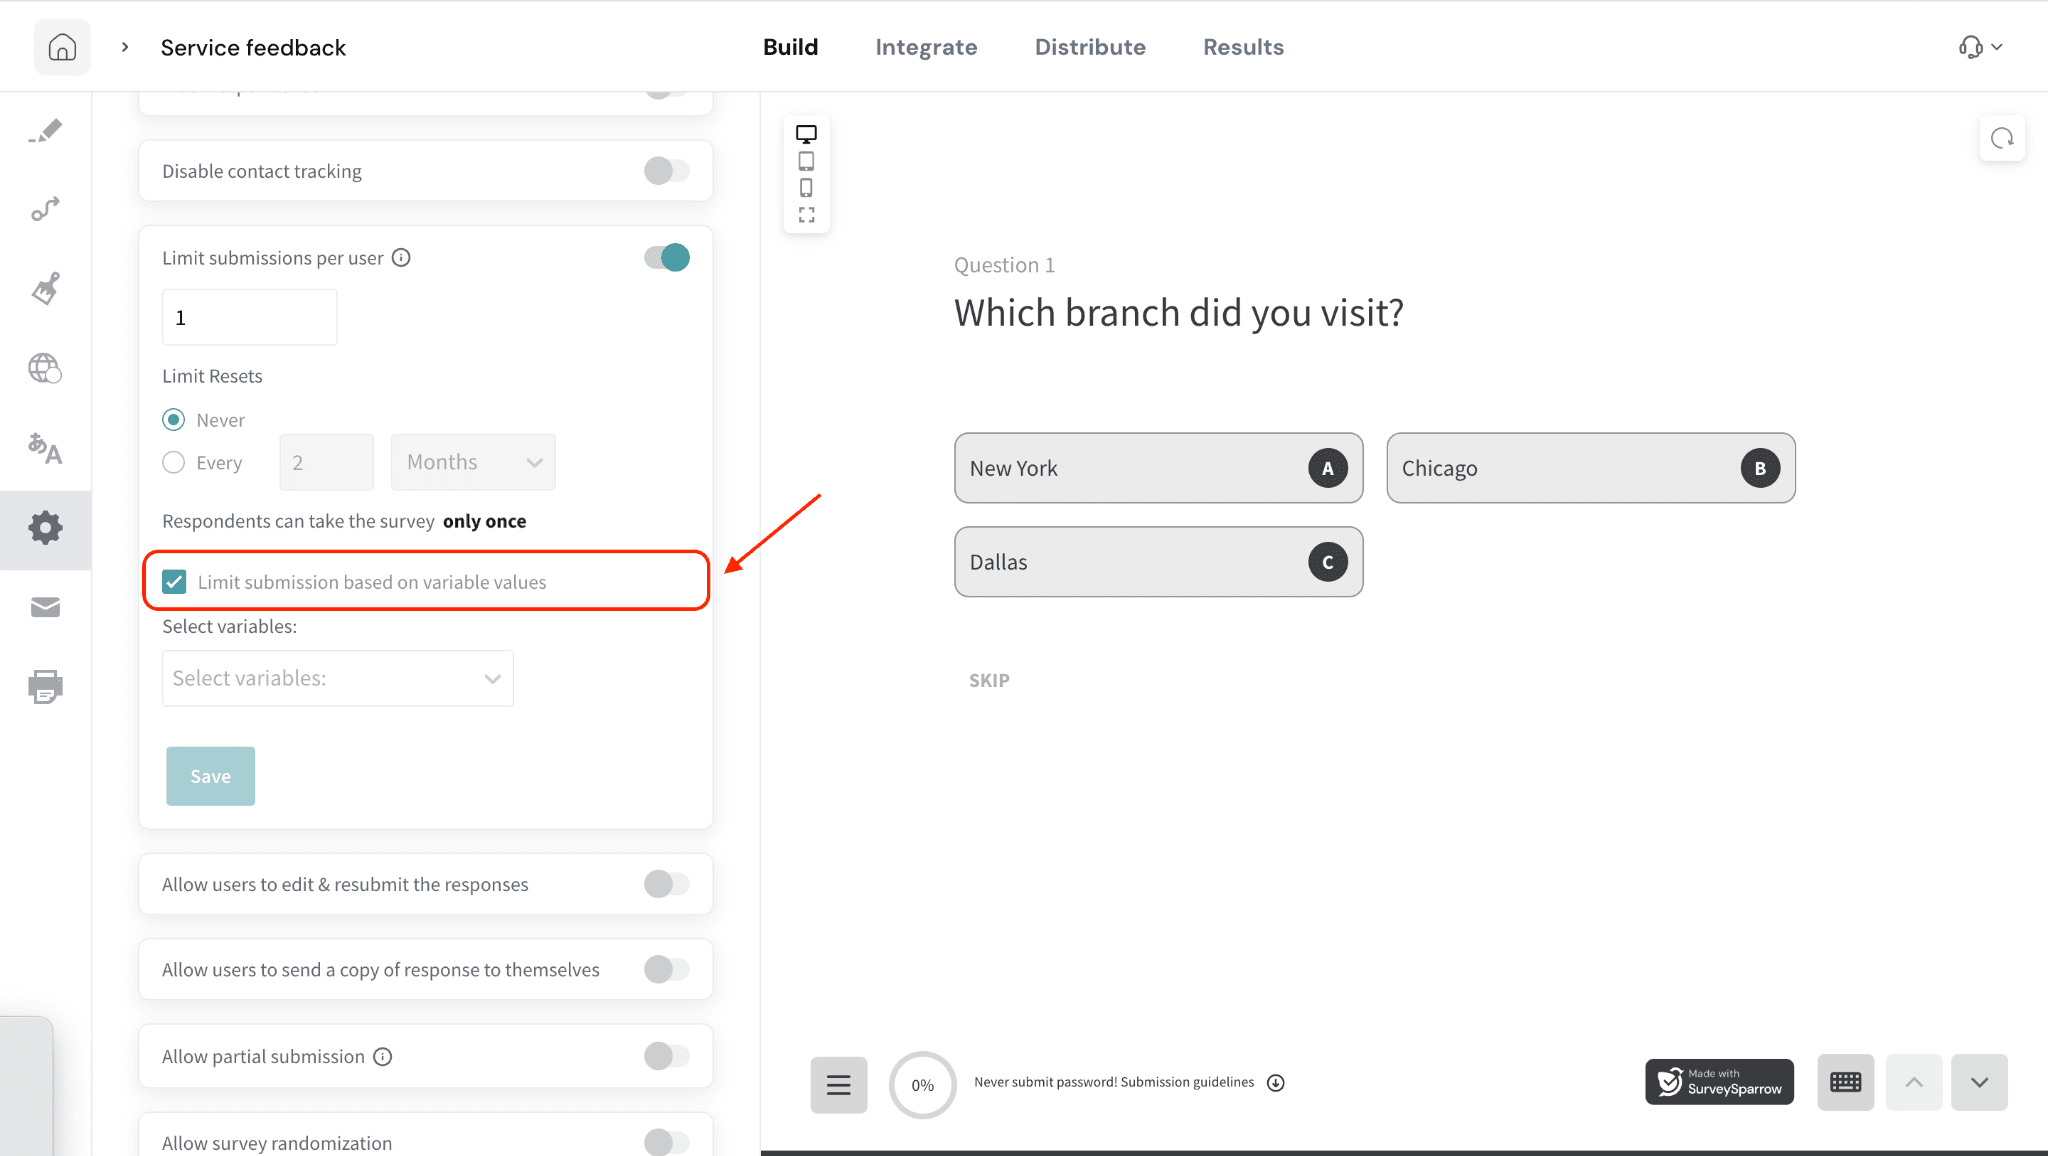The width and height of the screenshot is (2048, 1156).
Task: Expand the Months dropdown
Action: point(473,462)
